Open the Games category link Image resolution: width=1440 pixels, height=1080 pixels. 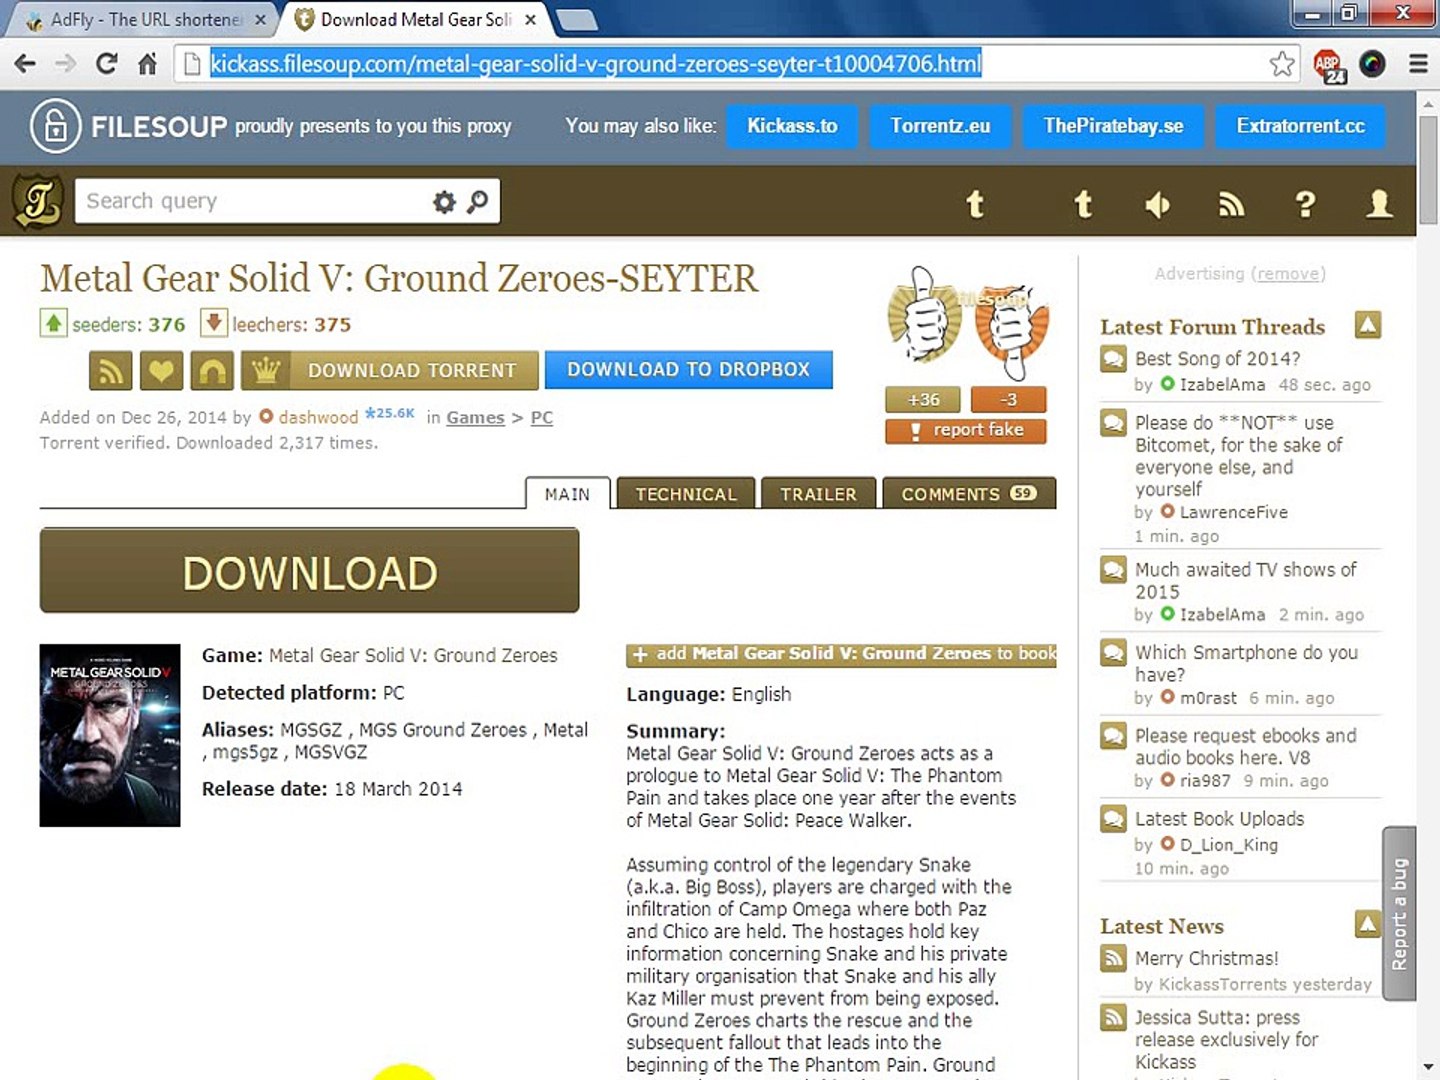point(475,417)
